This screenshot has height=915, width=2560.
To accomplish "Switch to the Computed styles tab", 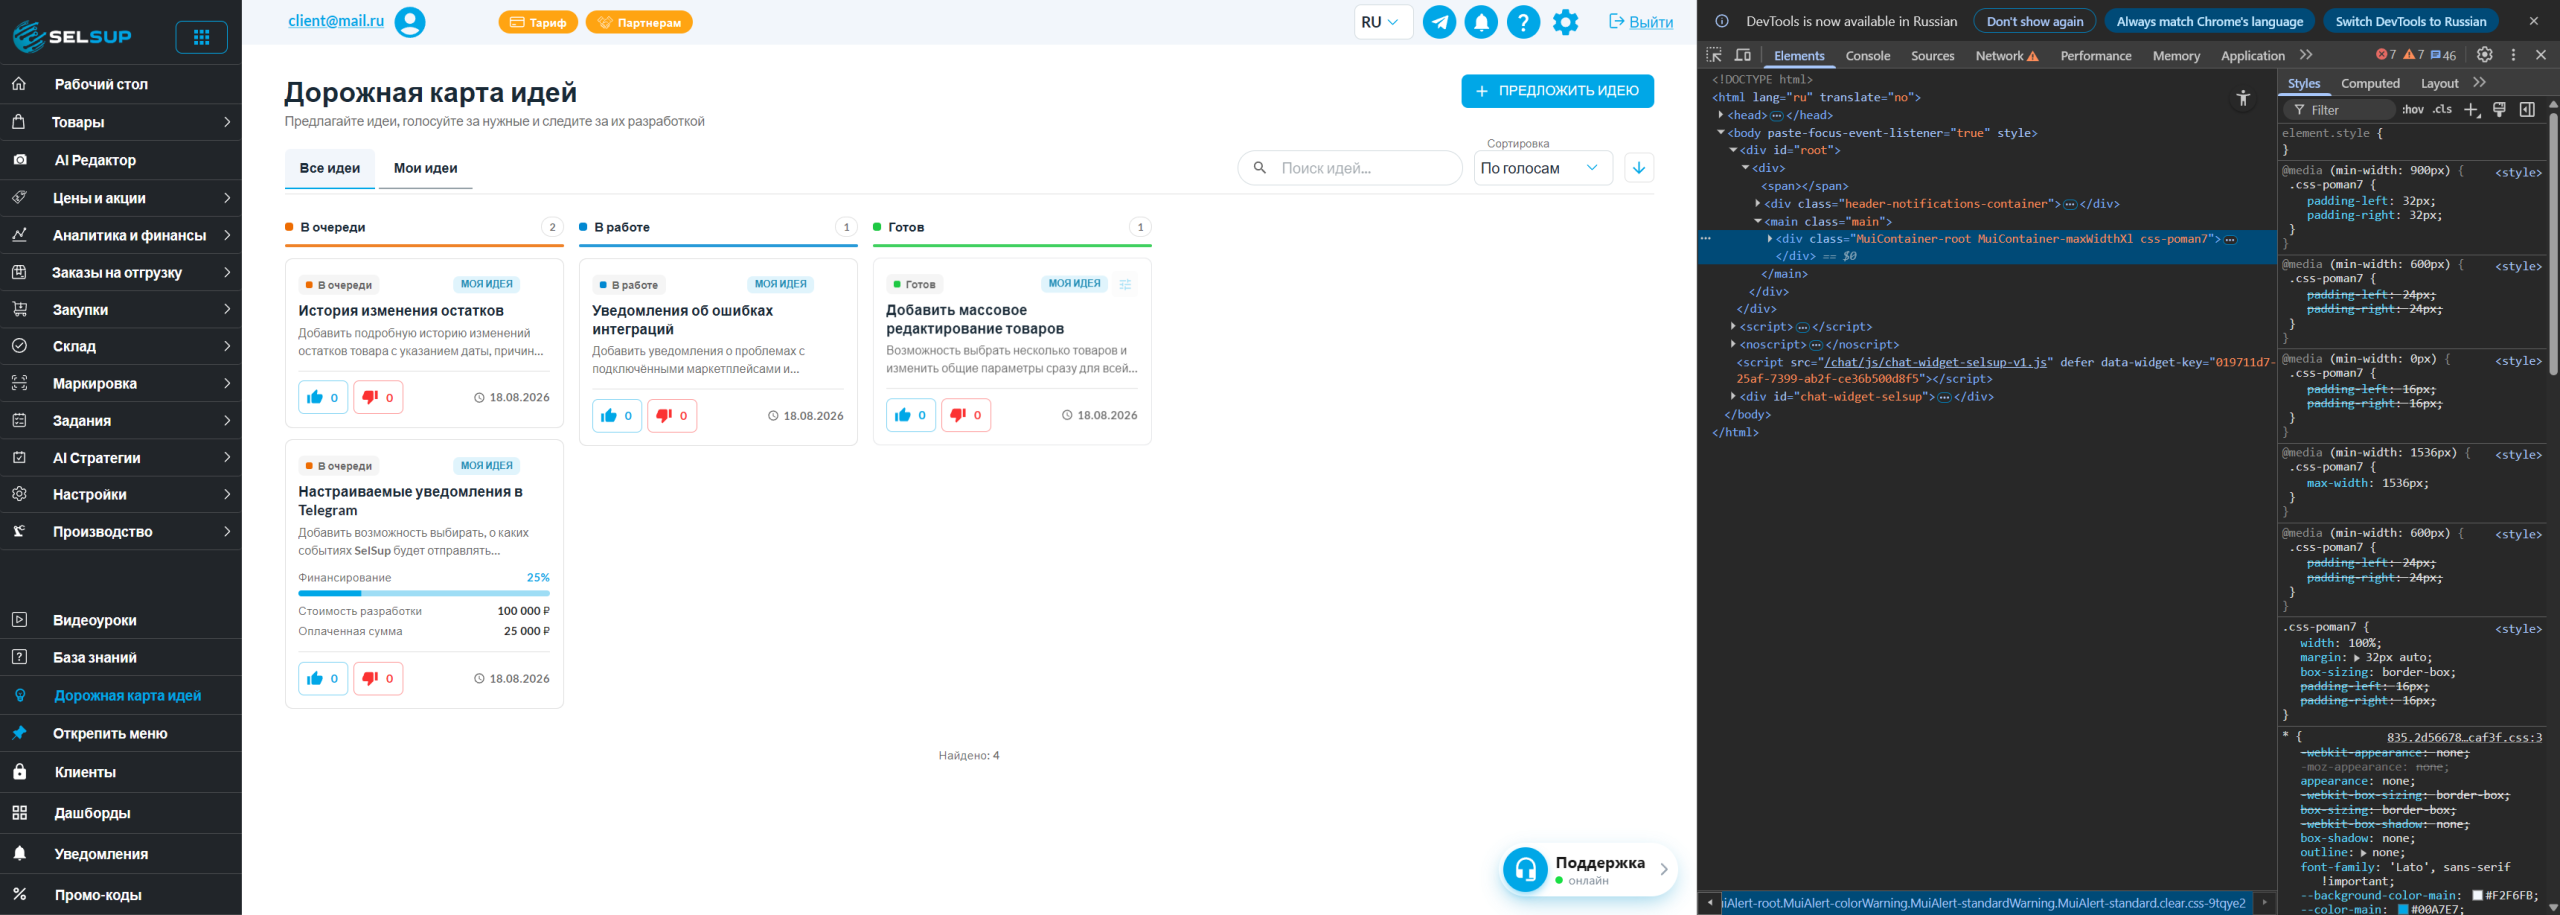I will click(x=2370, y=83).
